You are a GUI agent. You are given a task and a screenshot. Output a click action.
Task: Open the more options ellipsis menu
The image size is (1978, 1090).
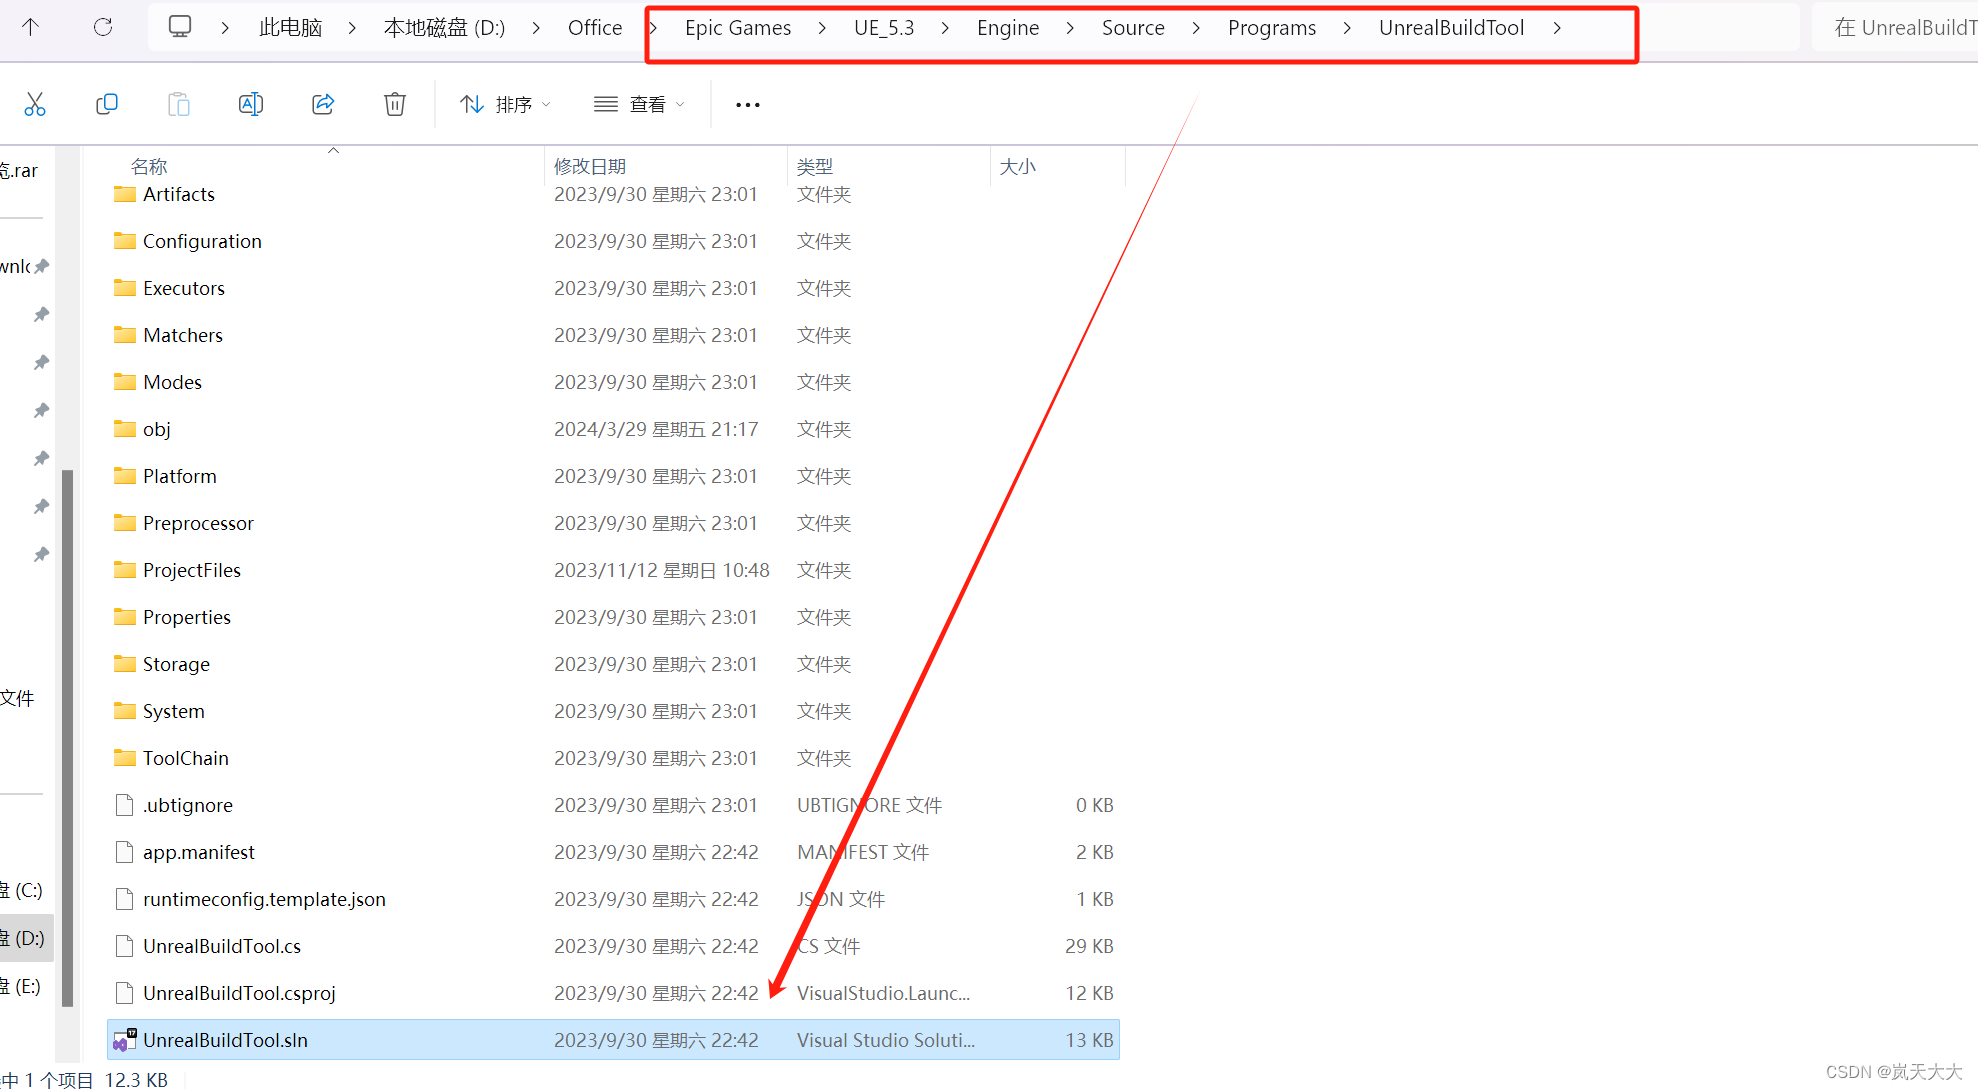click(748, 104)
